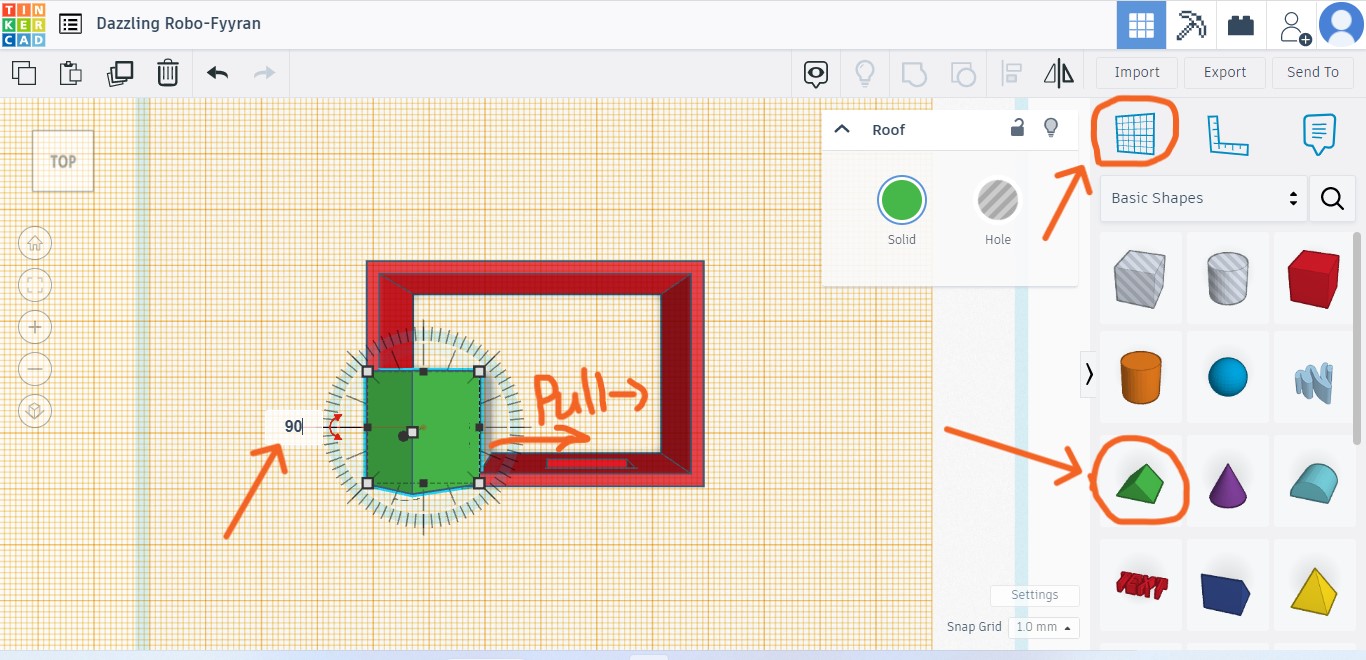Select the Workplane tool

point(1135,133)
